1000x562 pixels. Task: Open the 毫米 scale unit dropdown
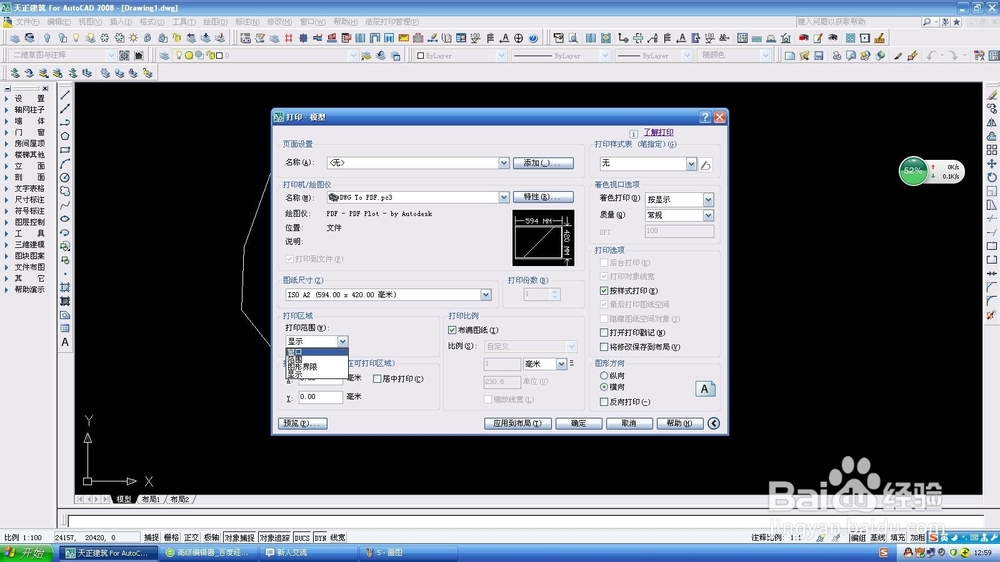(561, 364)
